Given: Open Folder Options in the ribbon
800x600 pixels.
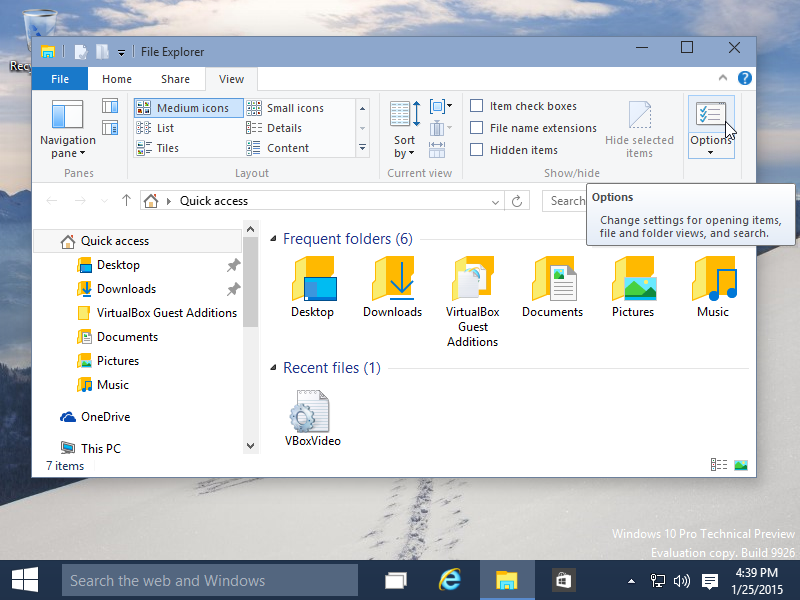Looking at the screenshot, I should coord(711,120).
